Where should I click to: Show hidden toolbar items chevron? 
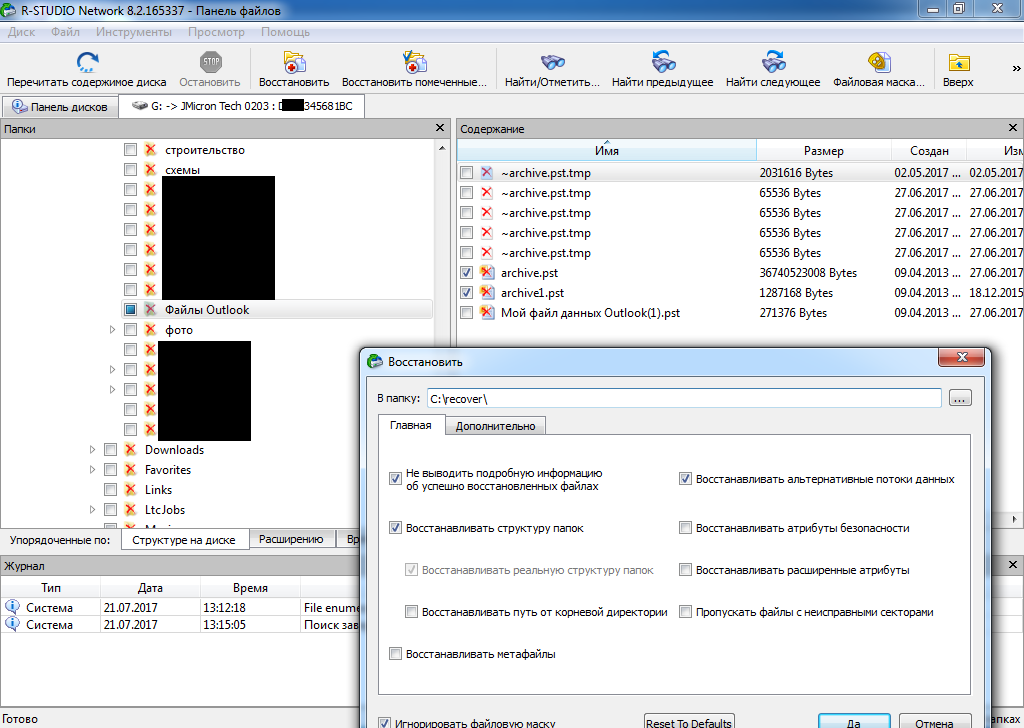1016,68
